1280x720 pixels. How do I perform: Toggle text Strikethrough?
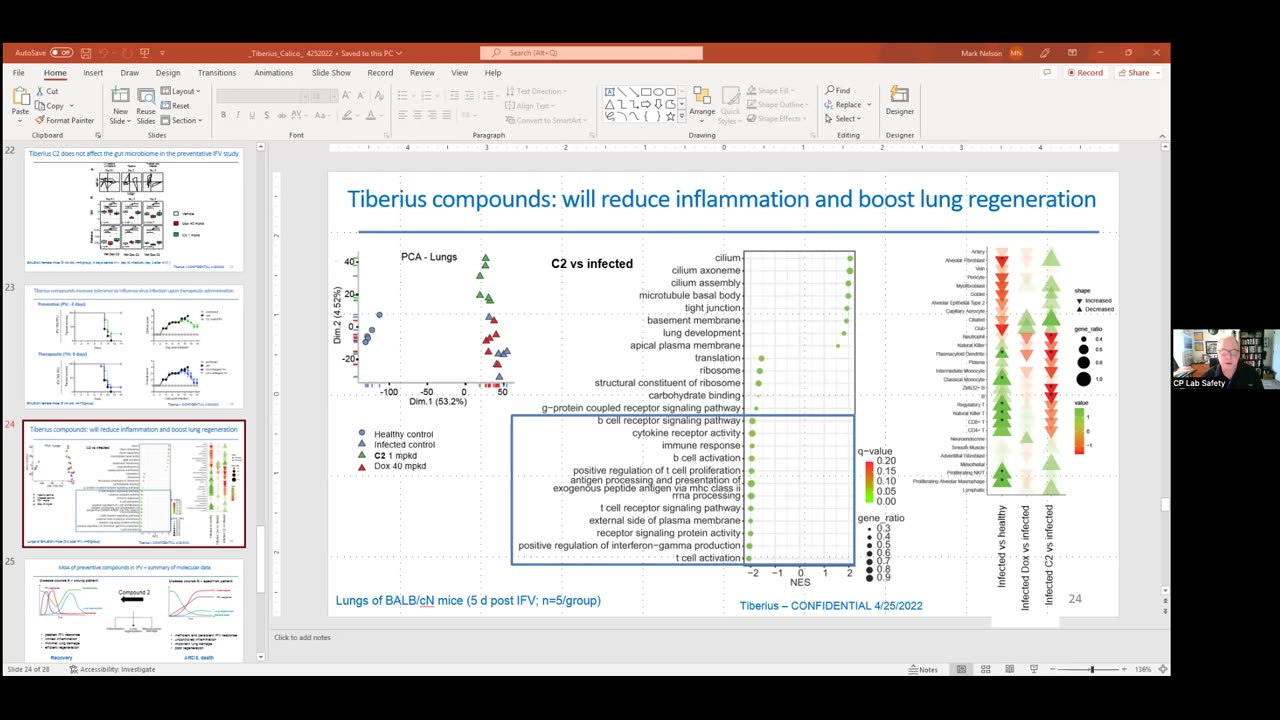tap(281, 115)
